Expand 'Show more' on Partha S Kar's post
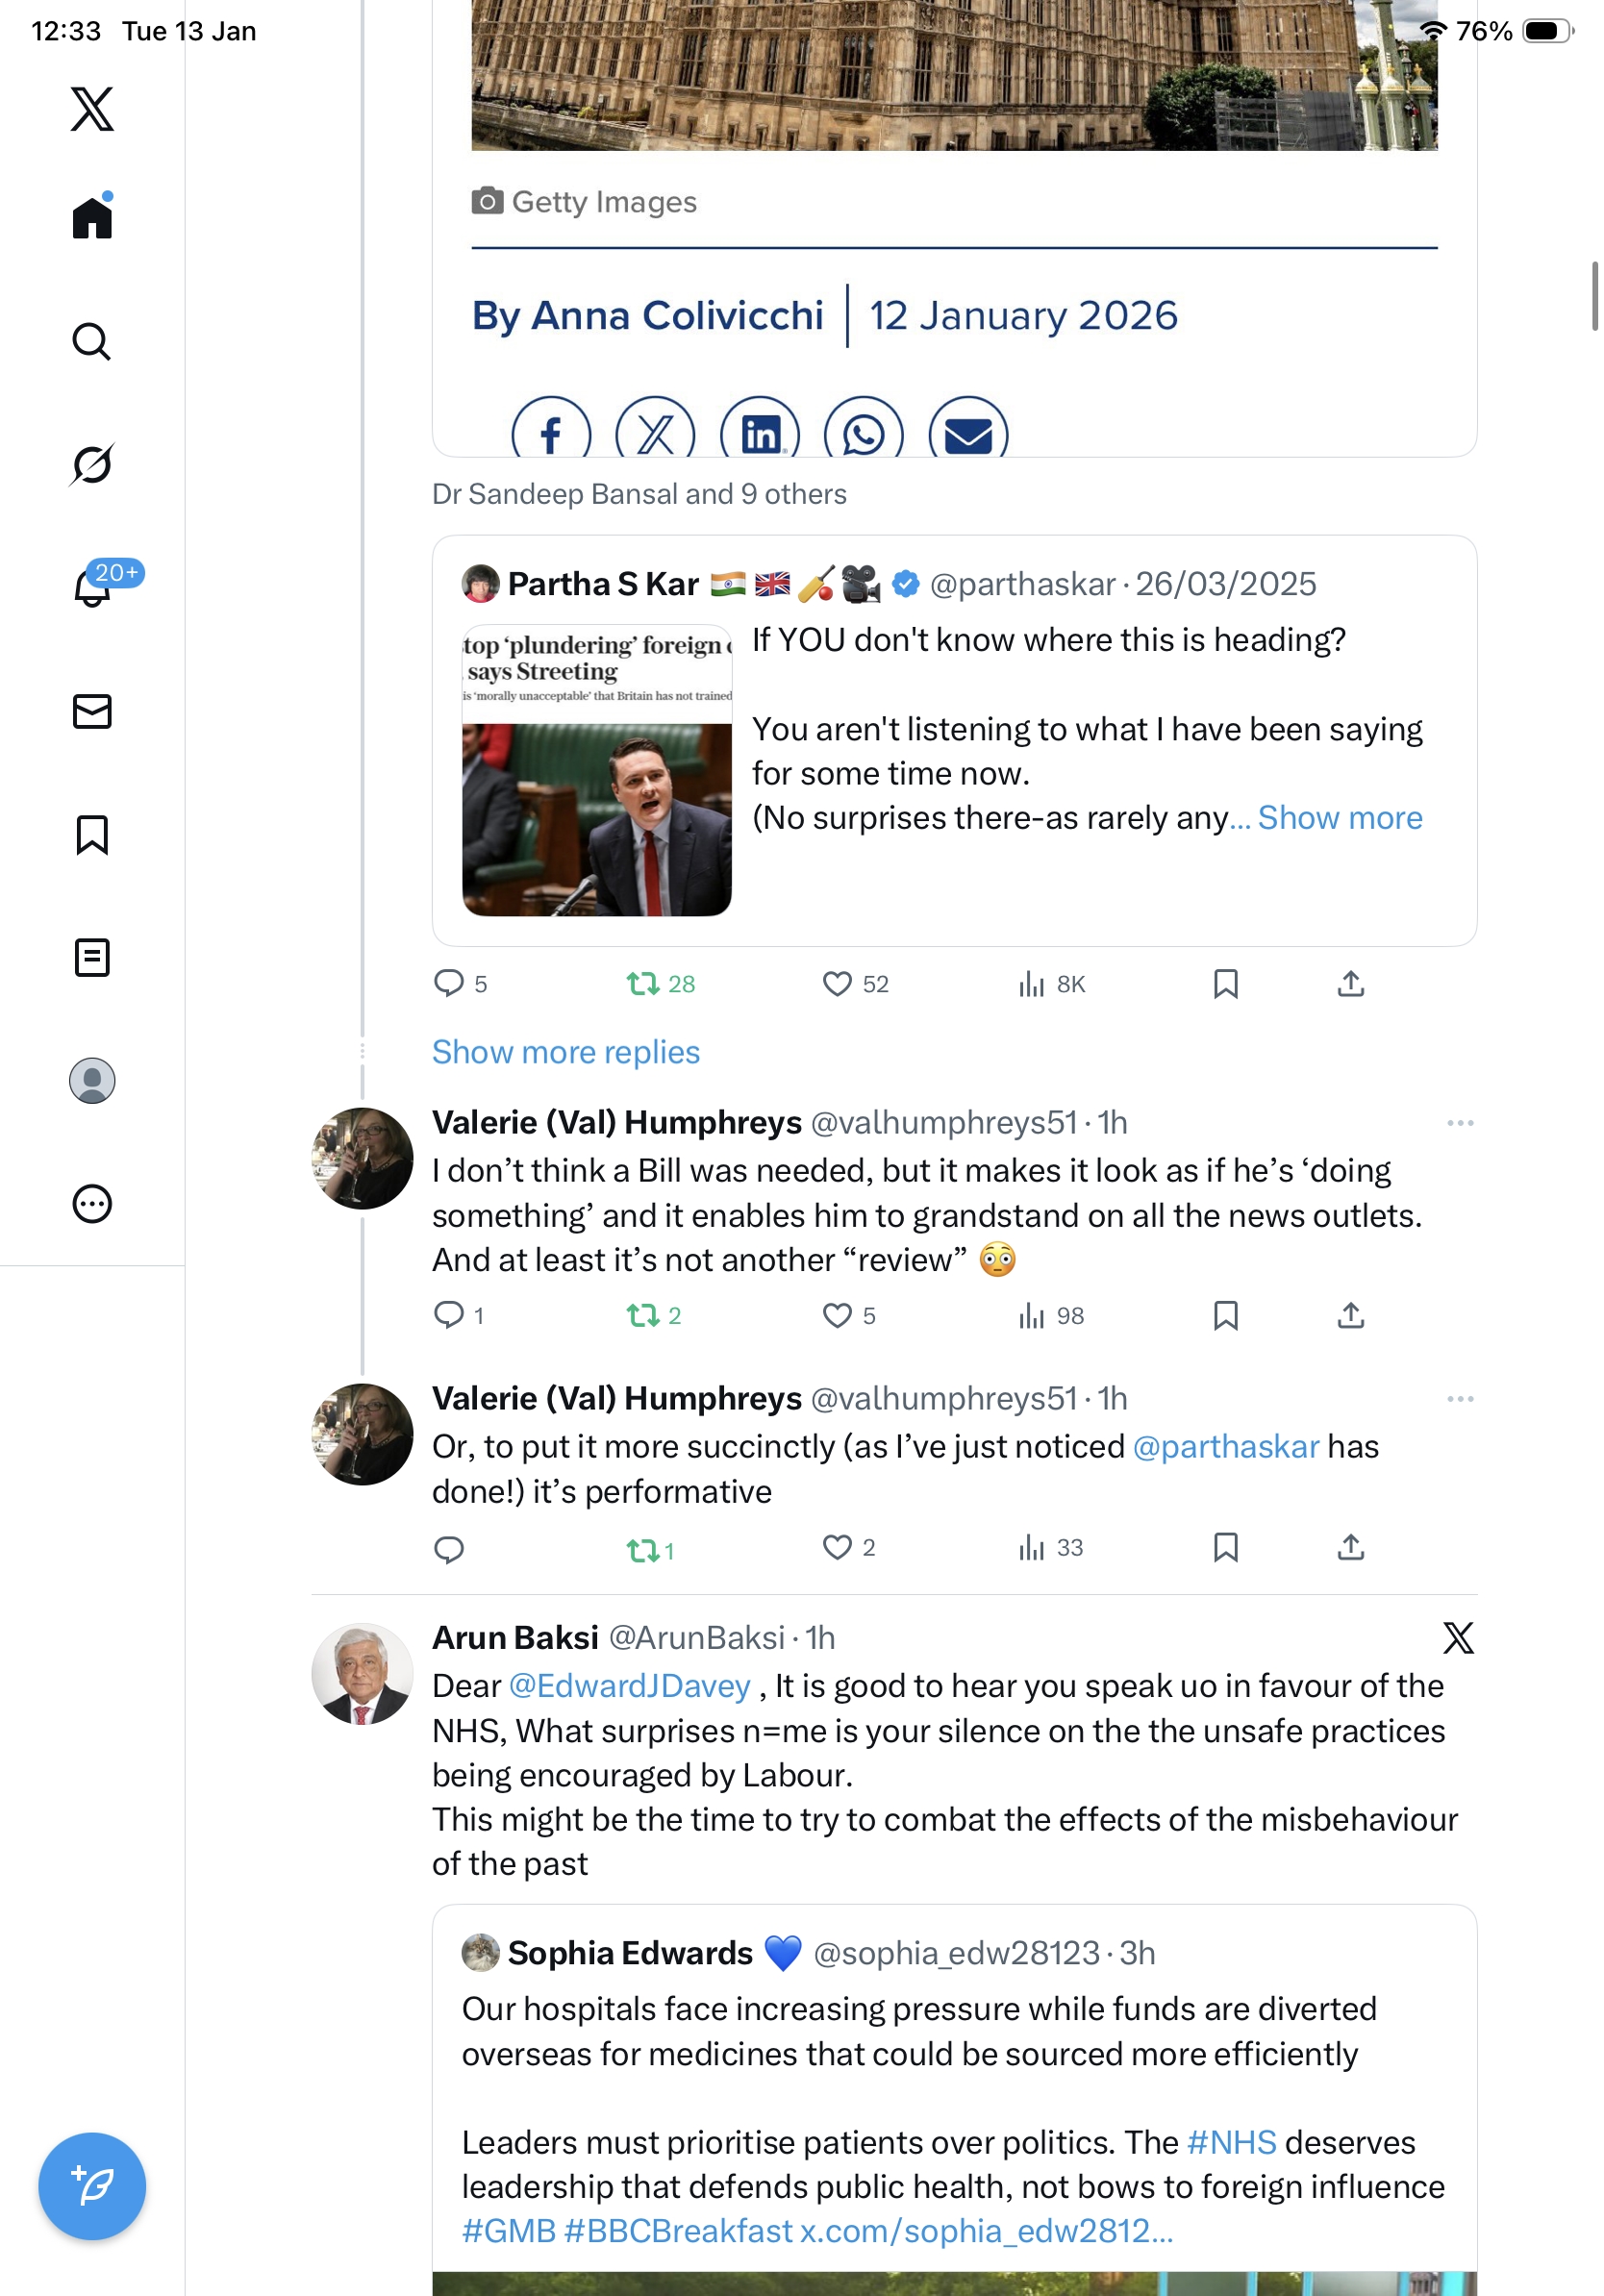Viewport: 1604px width, 2296px height. click(1339, 818)
